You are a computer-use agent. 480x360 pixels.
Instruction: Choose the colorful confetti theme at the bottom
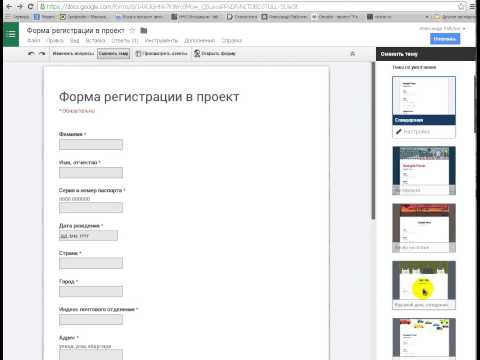pyautogui.click(x=424, y=338)
